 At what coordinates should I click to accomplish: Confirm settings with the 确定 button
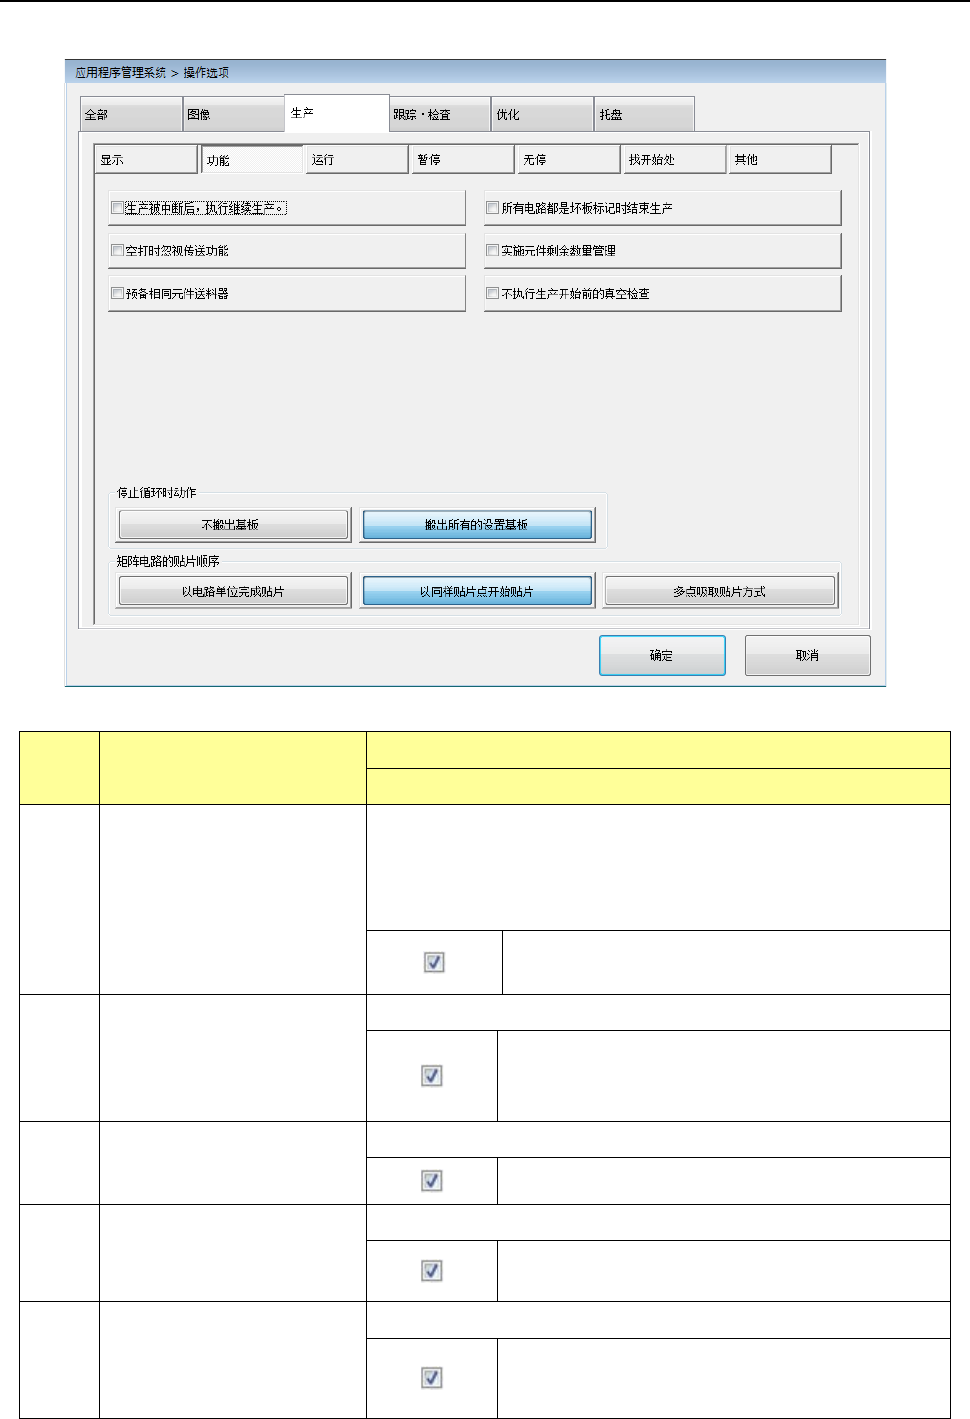tap(662, 656)
